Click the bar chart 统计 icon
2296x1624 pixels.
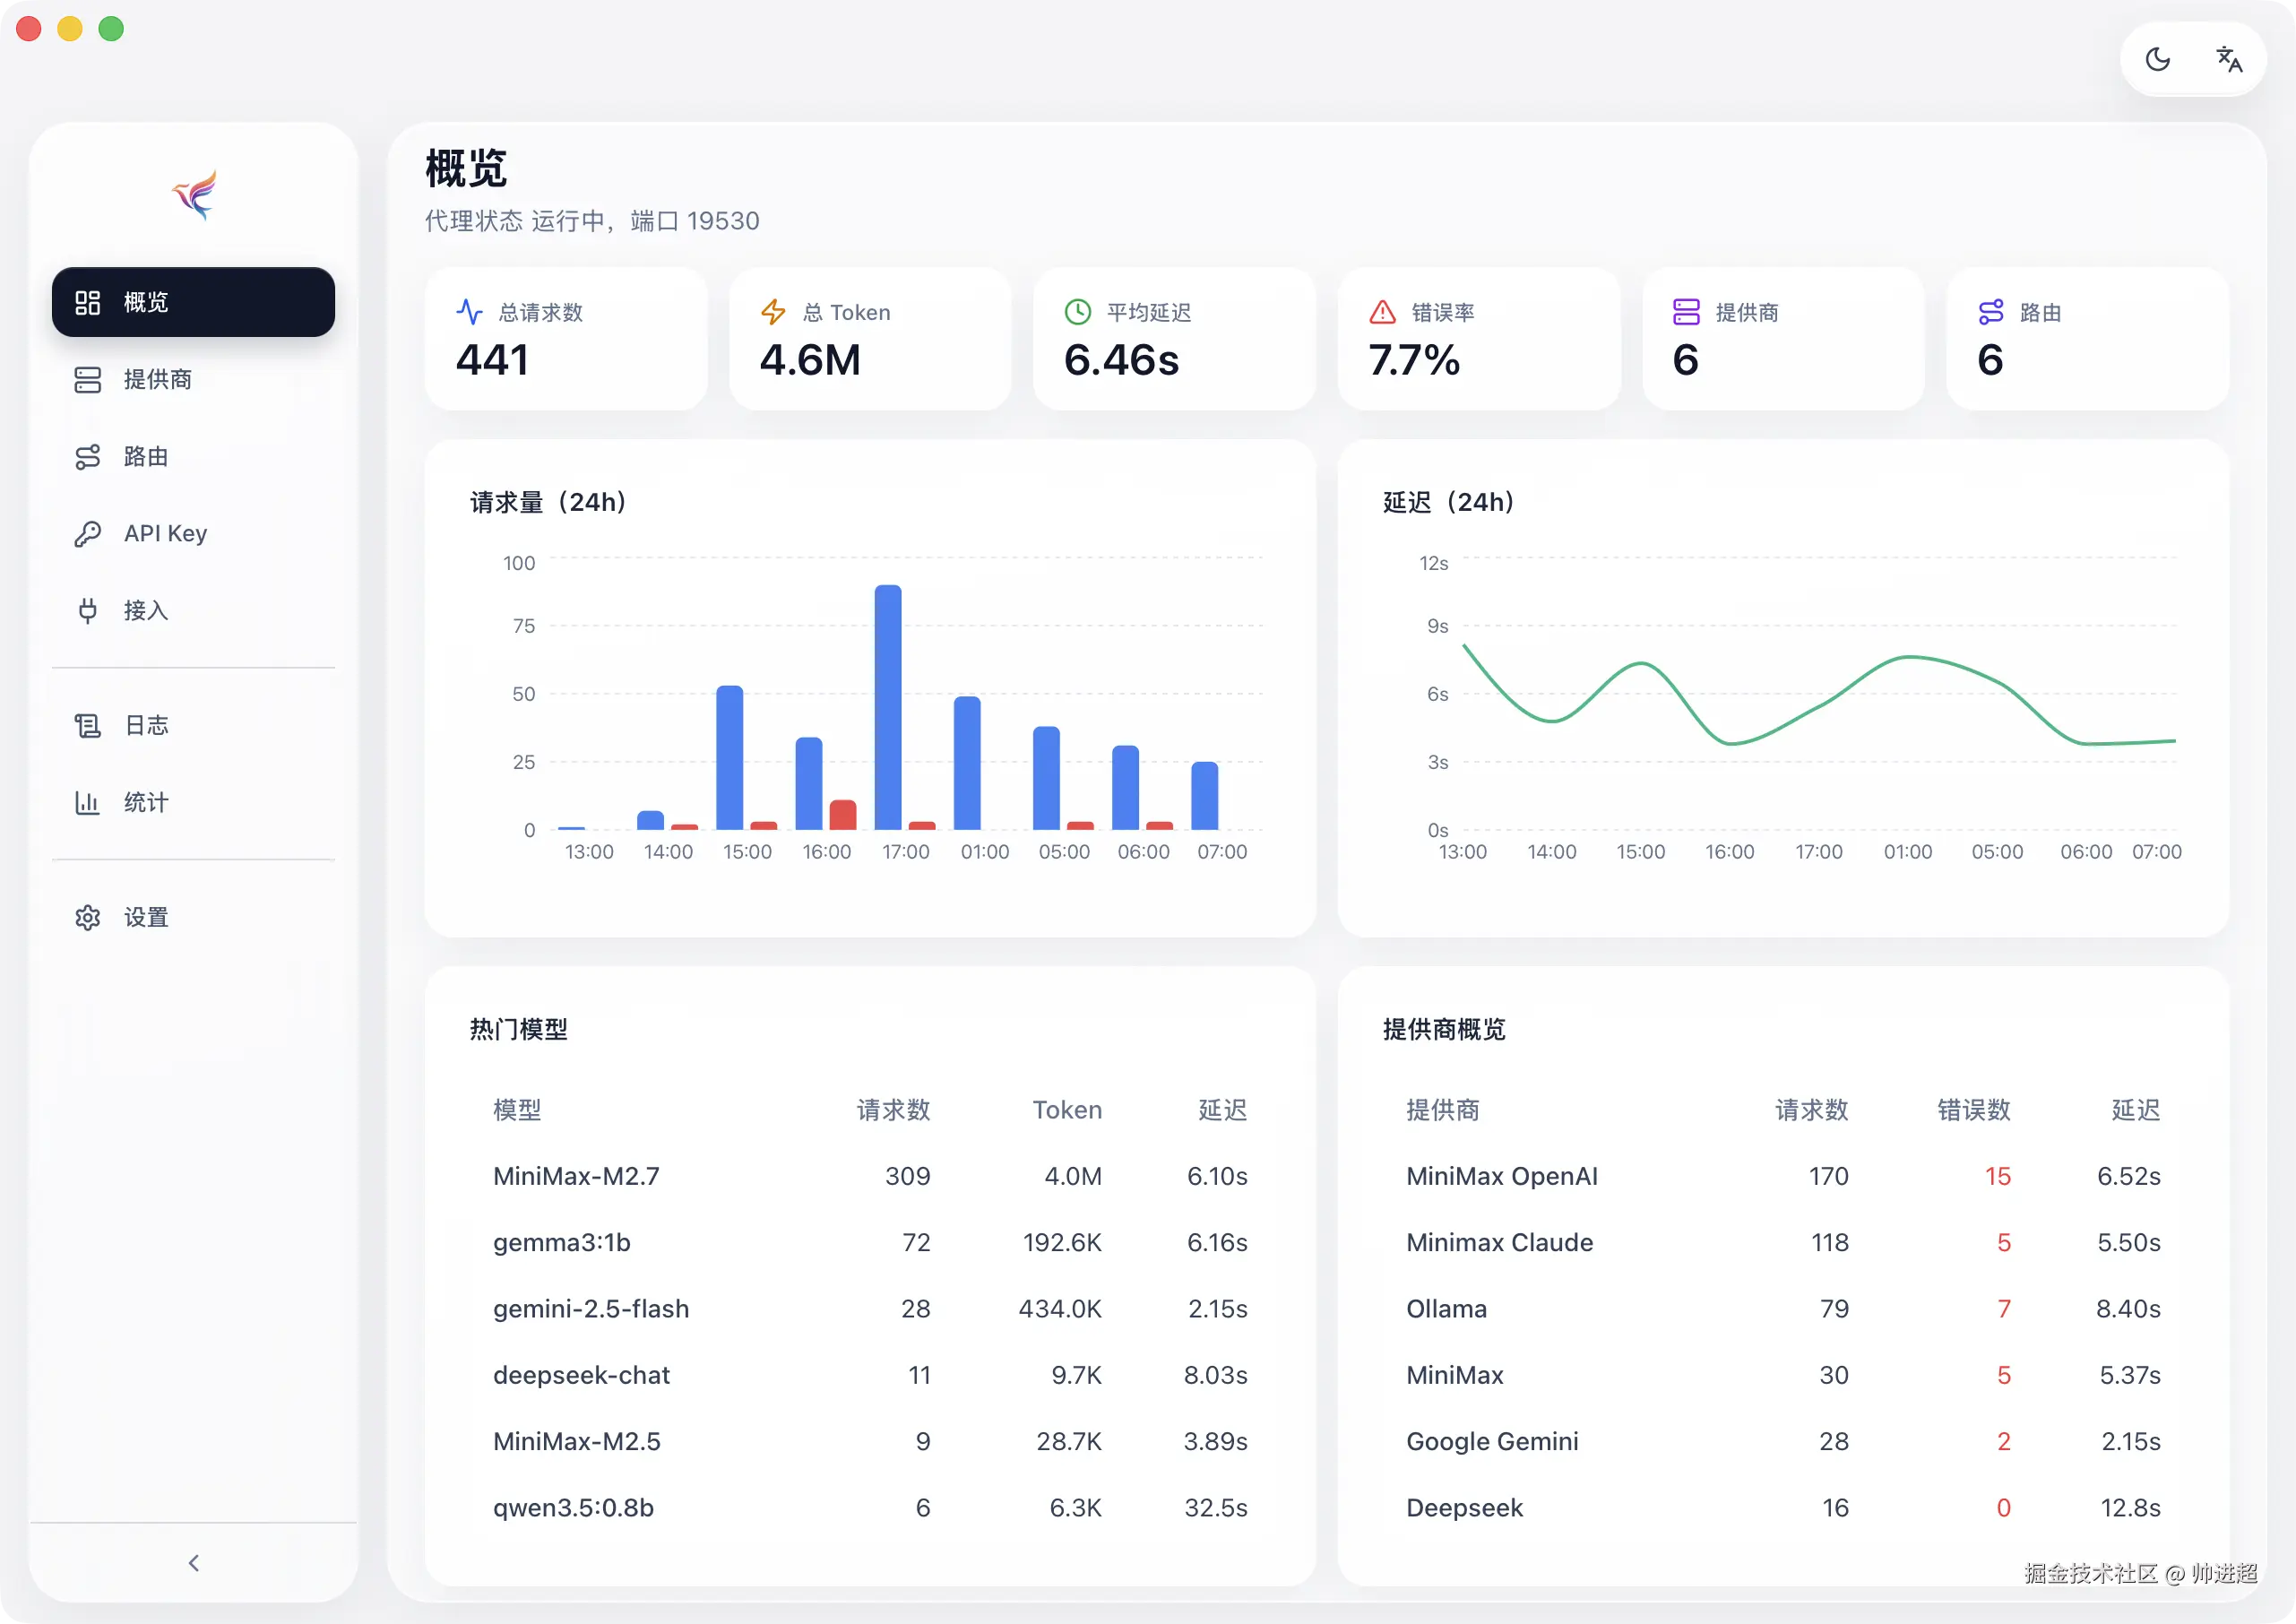pos(88,802)
